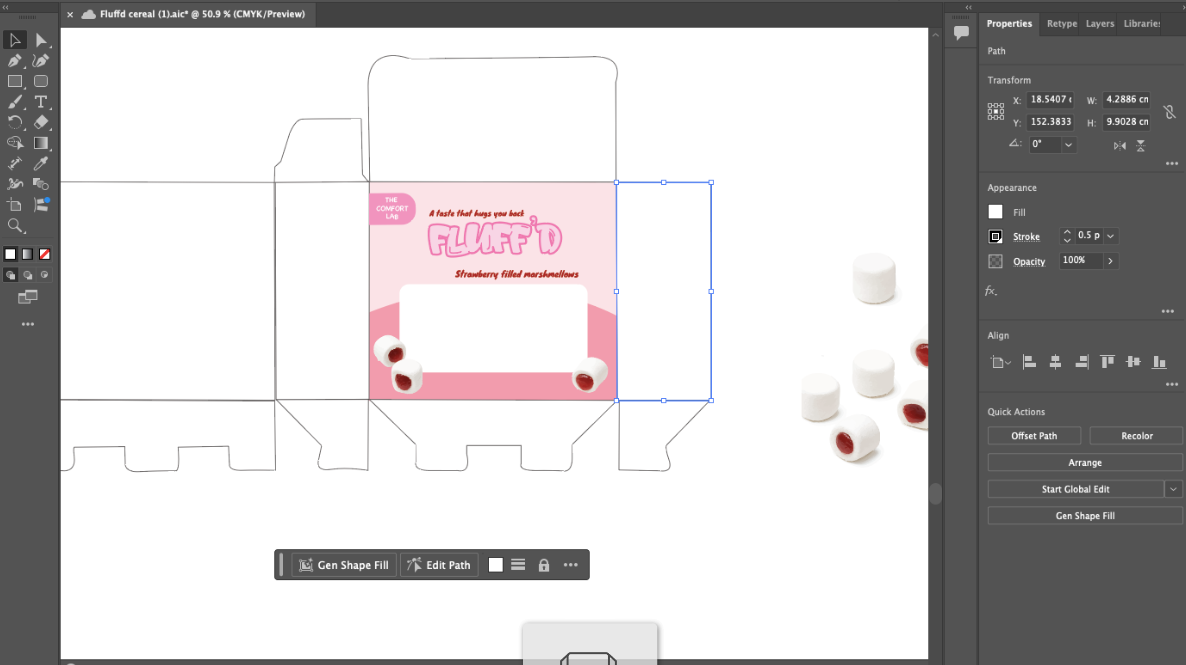The image size is (1186, 665).
Task: Select the Direct Selection tool
Action: (x=41, y=40)
